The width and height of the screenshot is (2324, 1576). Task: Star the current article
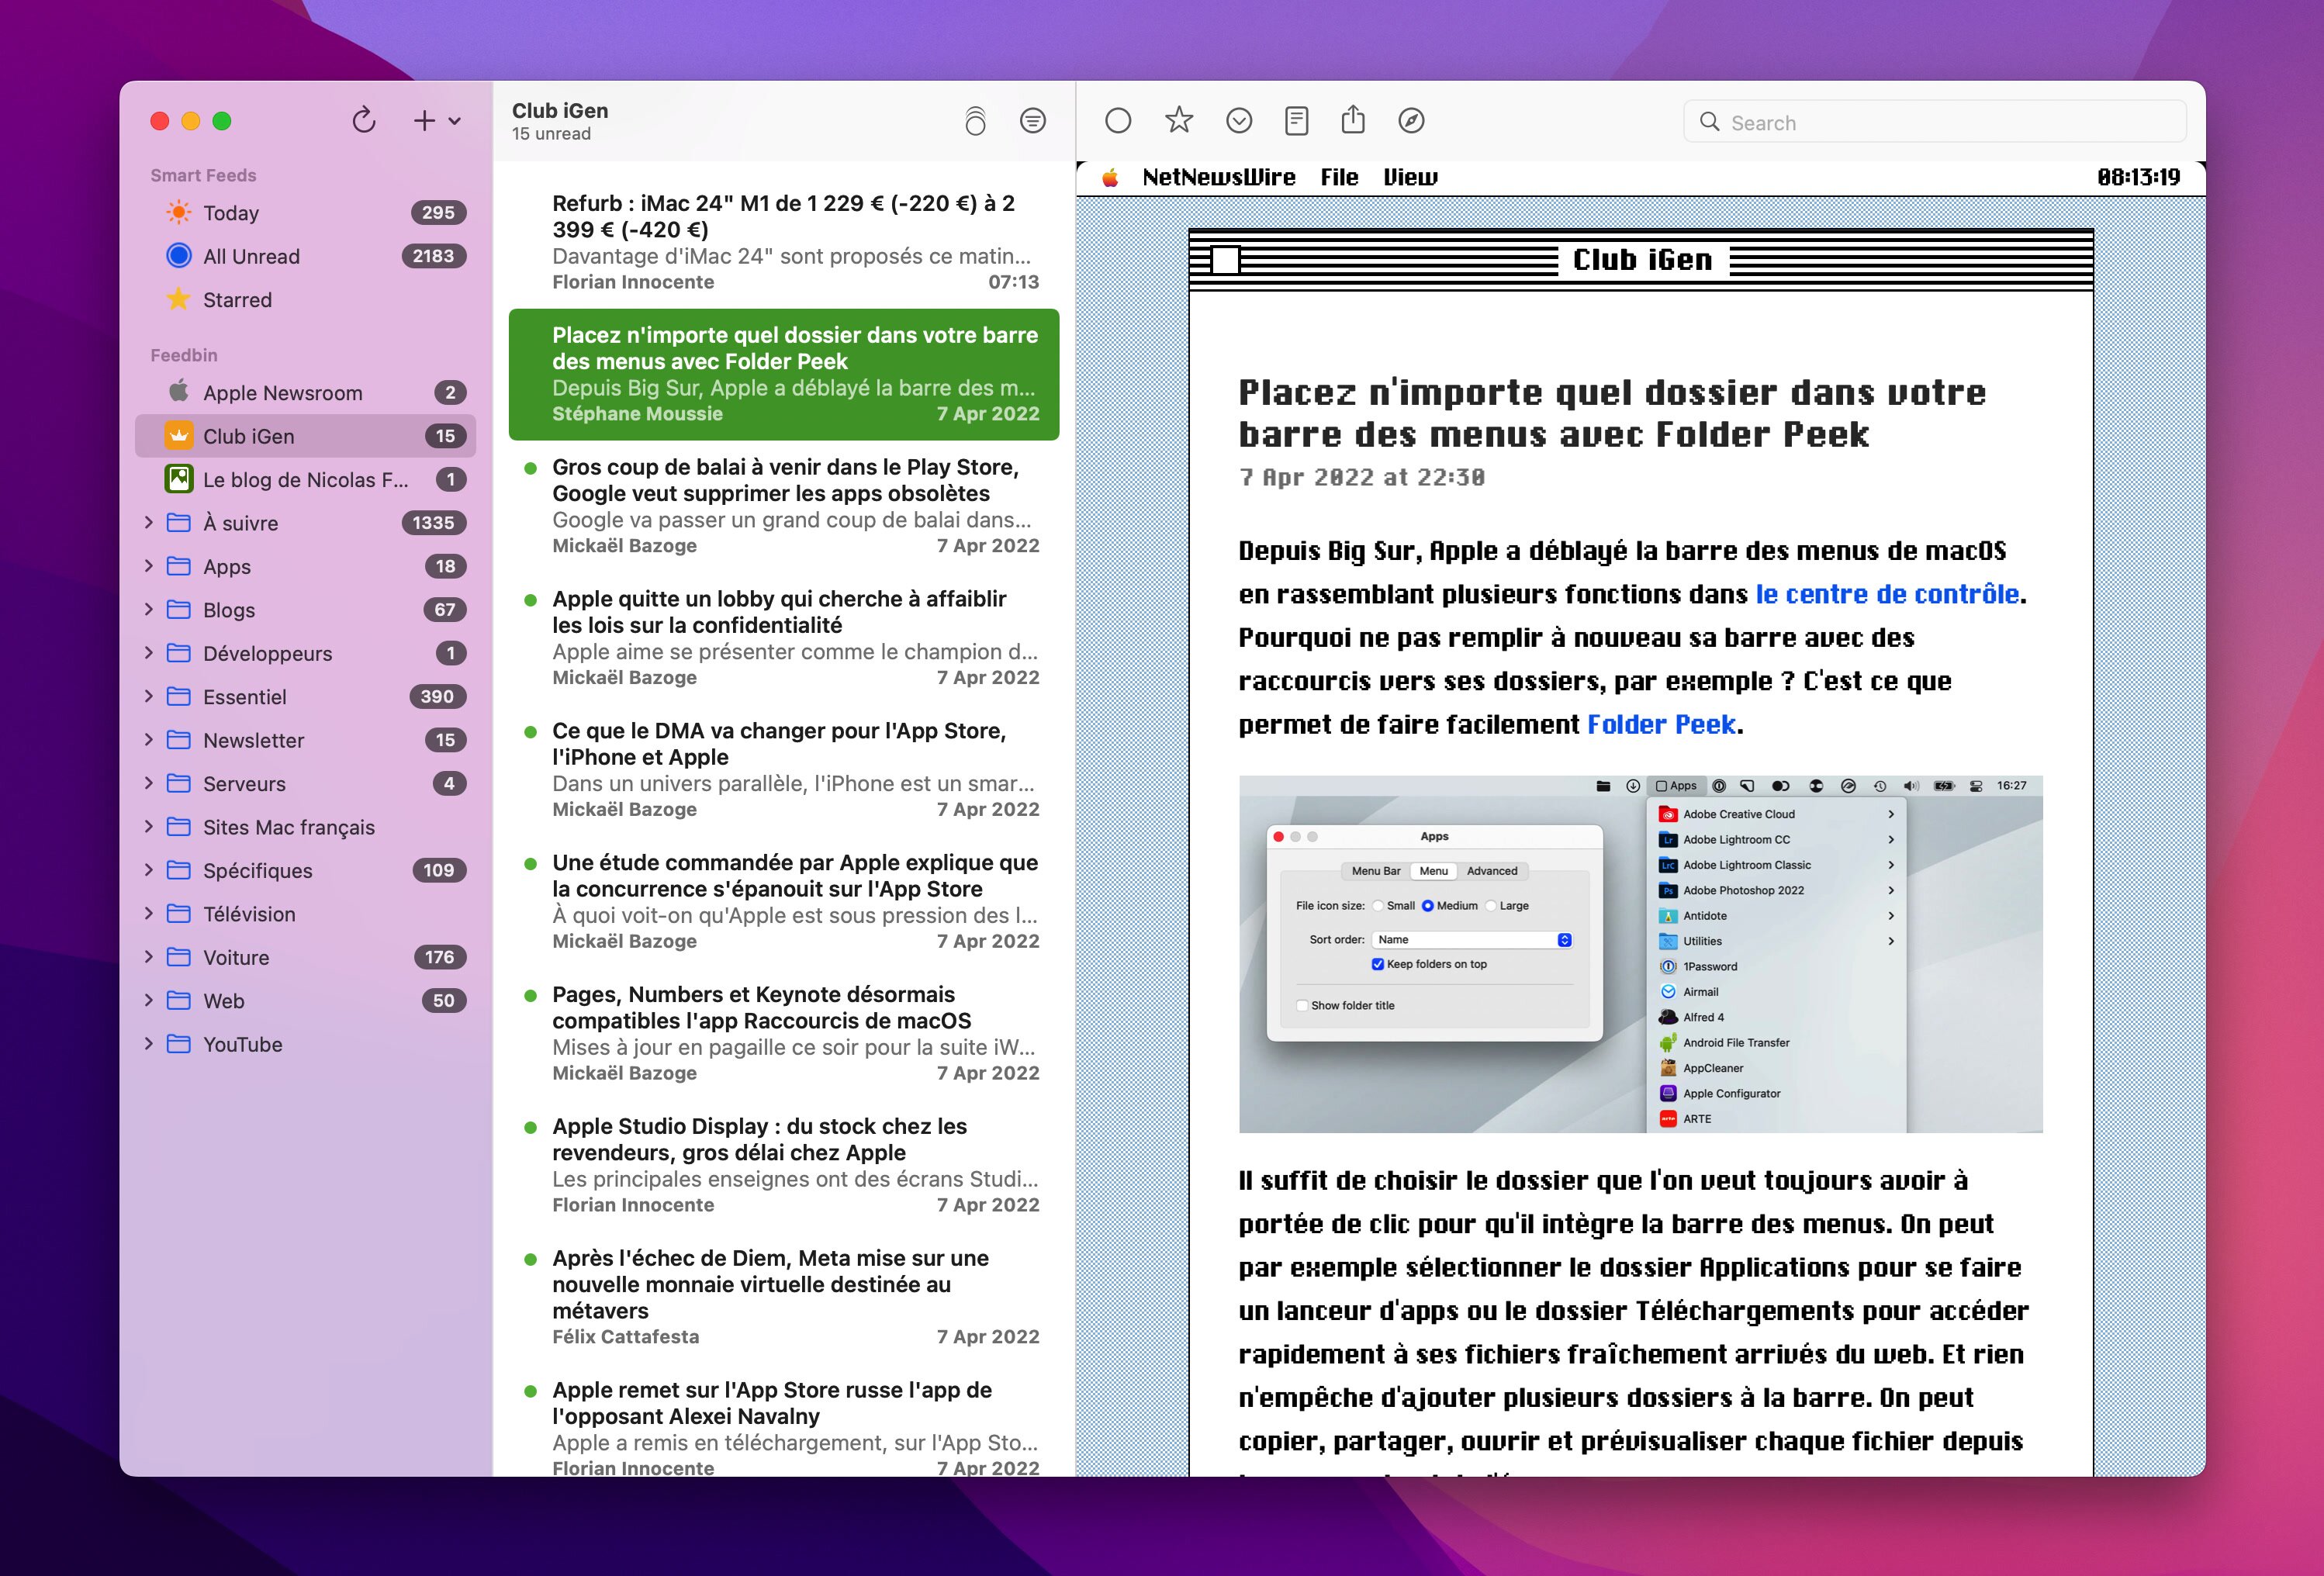(x=1179, y=121)
